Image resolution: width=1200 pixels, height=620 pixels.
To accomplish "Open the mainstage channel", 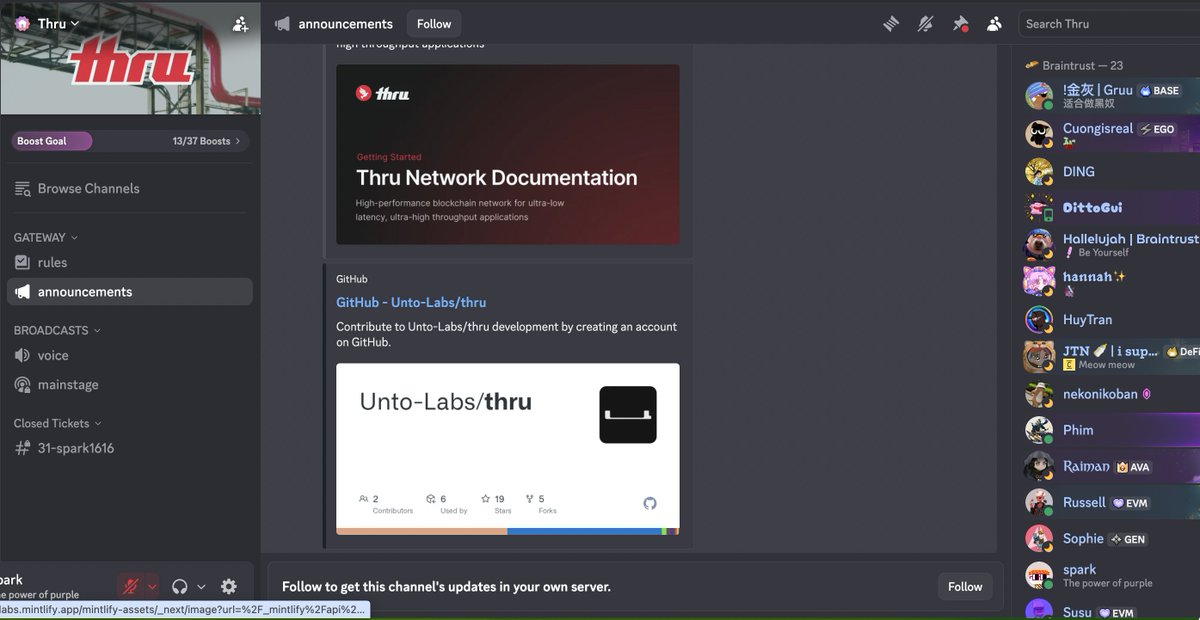I will (130, 385).
